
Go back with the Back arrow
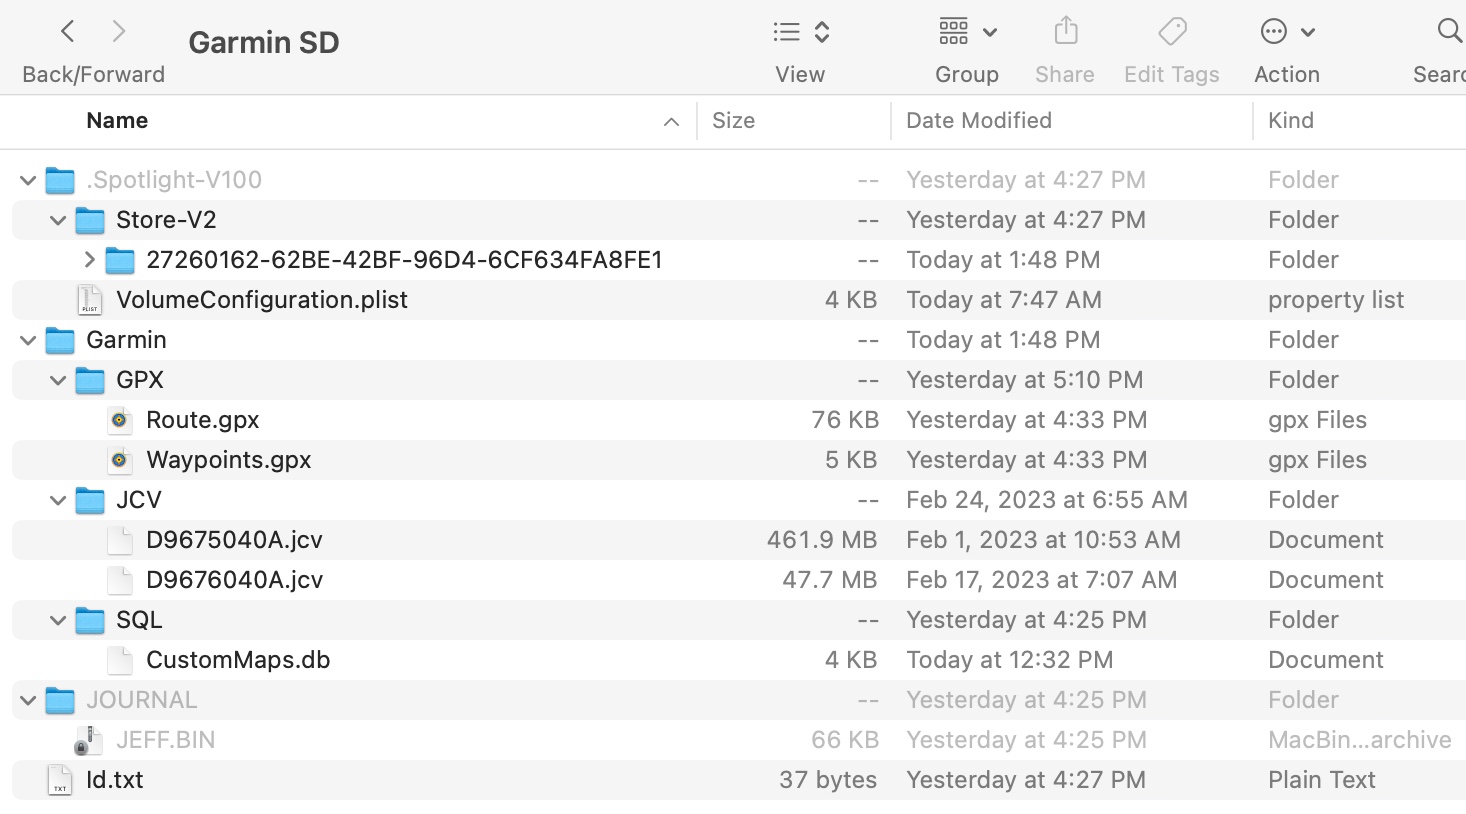click(67, 31)
